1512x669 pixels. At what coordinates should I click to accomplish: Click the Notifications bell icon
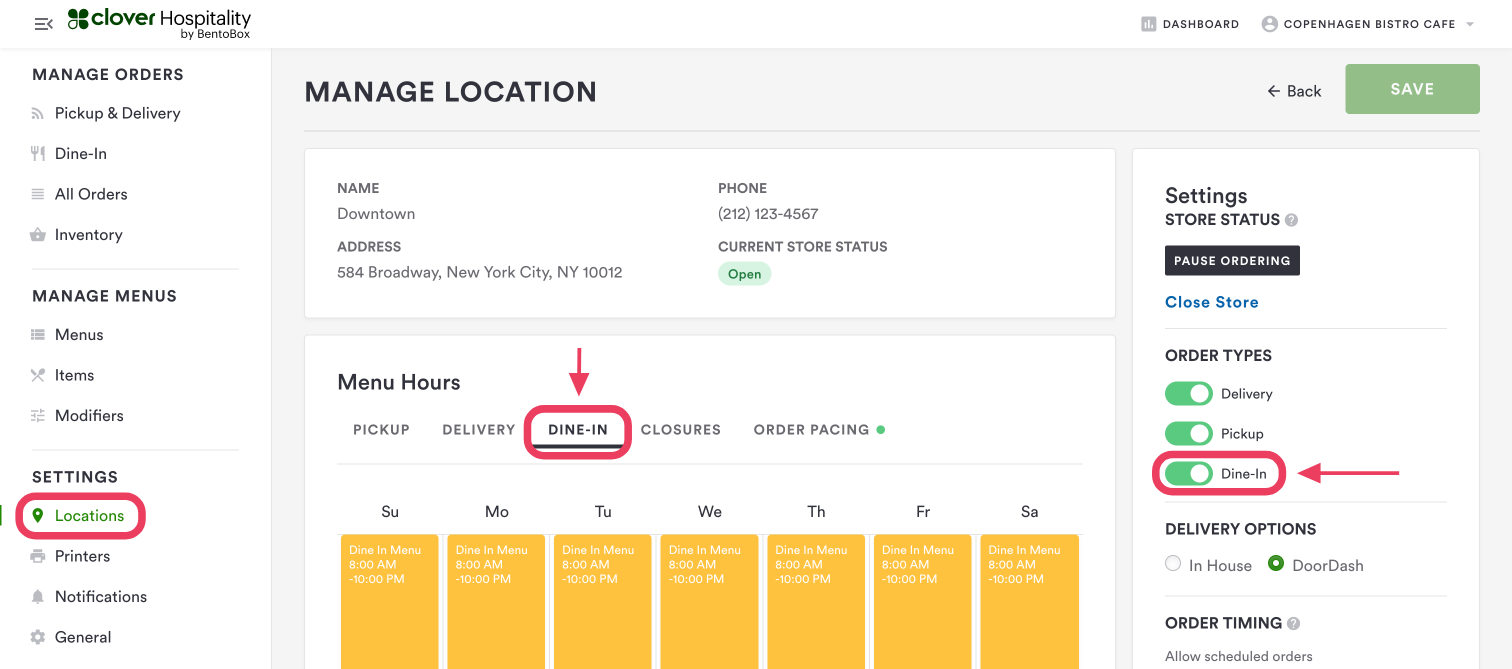point(38,597)
